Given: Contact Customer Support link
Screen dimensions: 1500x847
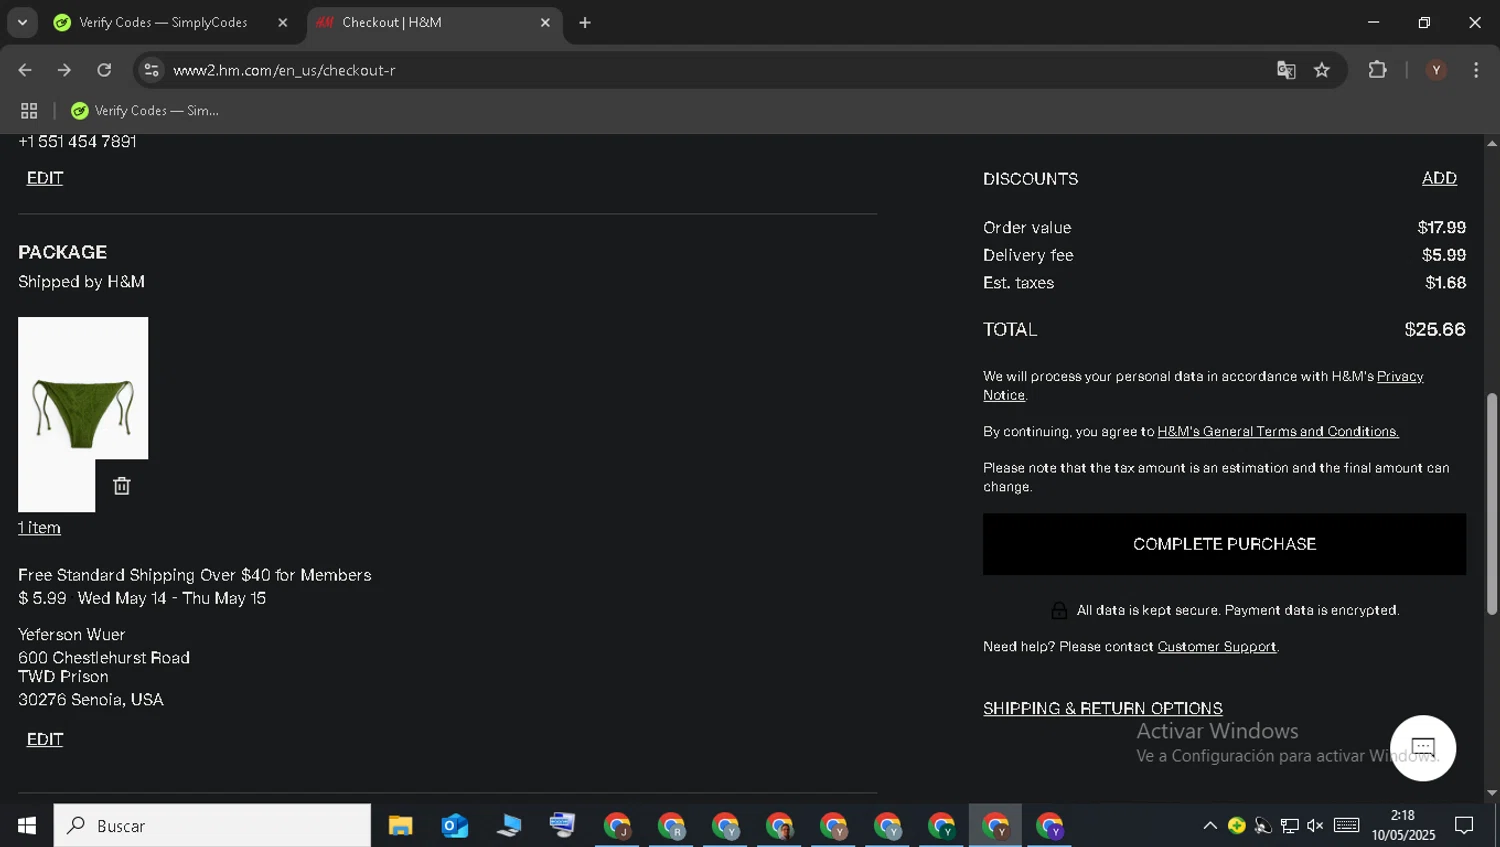Looking at the screenshot, I should (1216, 647).
